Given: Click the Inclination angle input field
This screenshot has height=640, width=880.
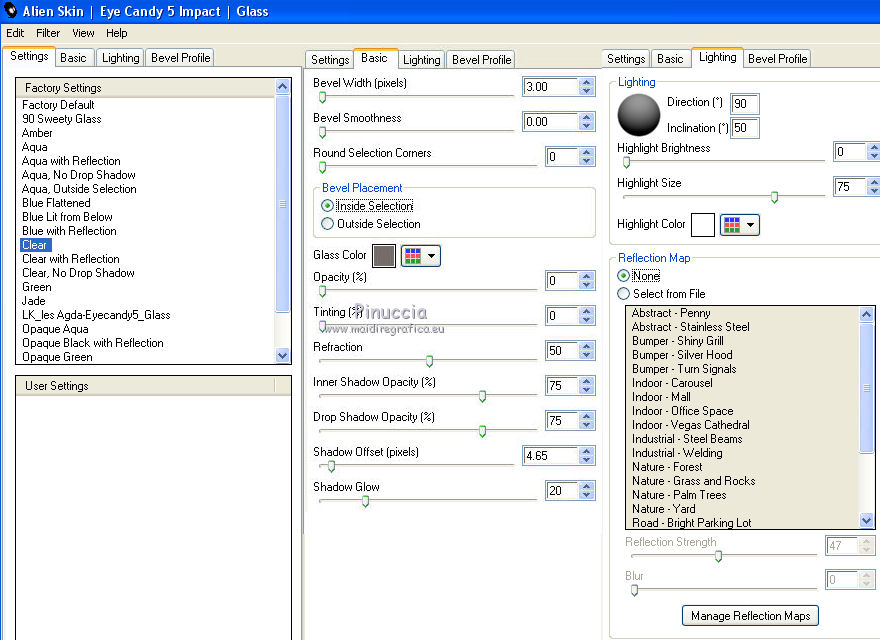Looking at the screenshot, I should click(745, 128).
